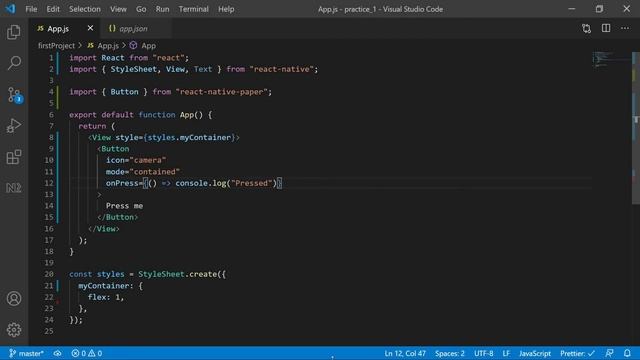This screenshot has height=360, width=640.
Task: Open the Explorer view in activity bar
Action: 14,32
